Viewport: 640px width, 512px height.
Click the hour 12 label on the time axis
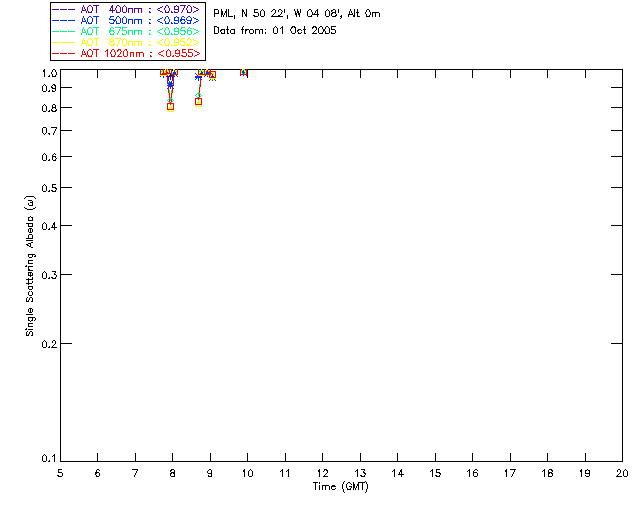(322, 473)
